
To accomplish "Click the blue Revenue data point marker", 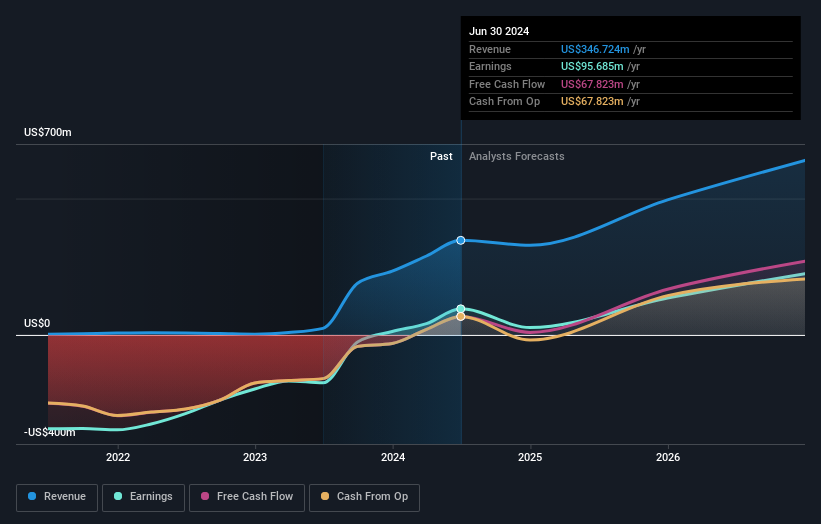I will (x=461, y=240).
